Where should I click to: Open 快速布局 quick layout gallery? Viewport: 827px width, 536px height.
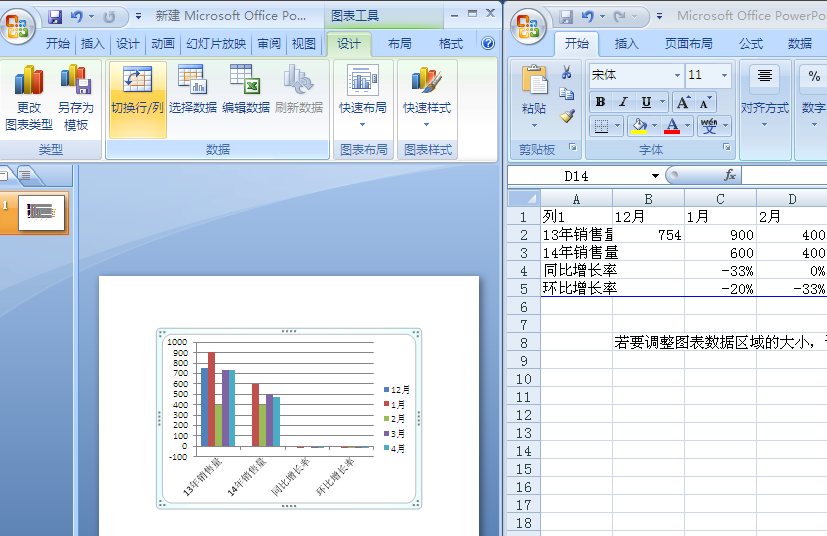point(363,96)
